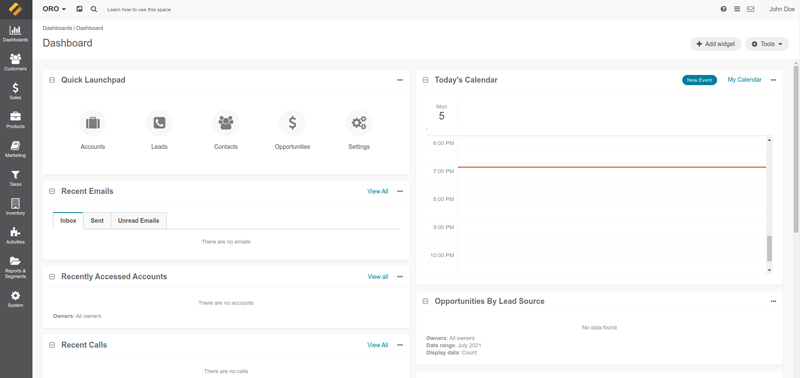
Task: Click View all in Recently Accessed Accounts
Action: click(378, 276)
